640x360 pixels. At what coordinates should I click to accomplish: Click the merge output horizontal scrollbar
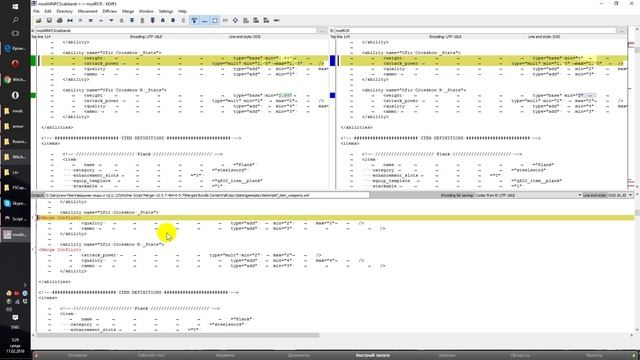click(x=178, y=335)
